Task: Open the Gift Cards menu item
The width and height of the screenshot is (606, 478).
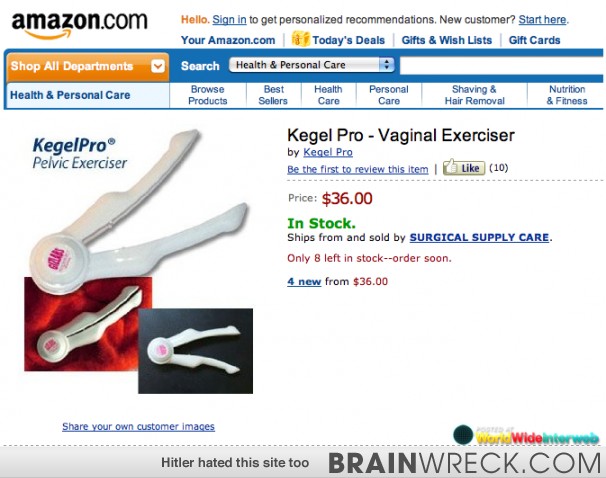Action: [534, 40]
